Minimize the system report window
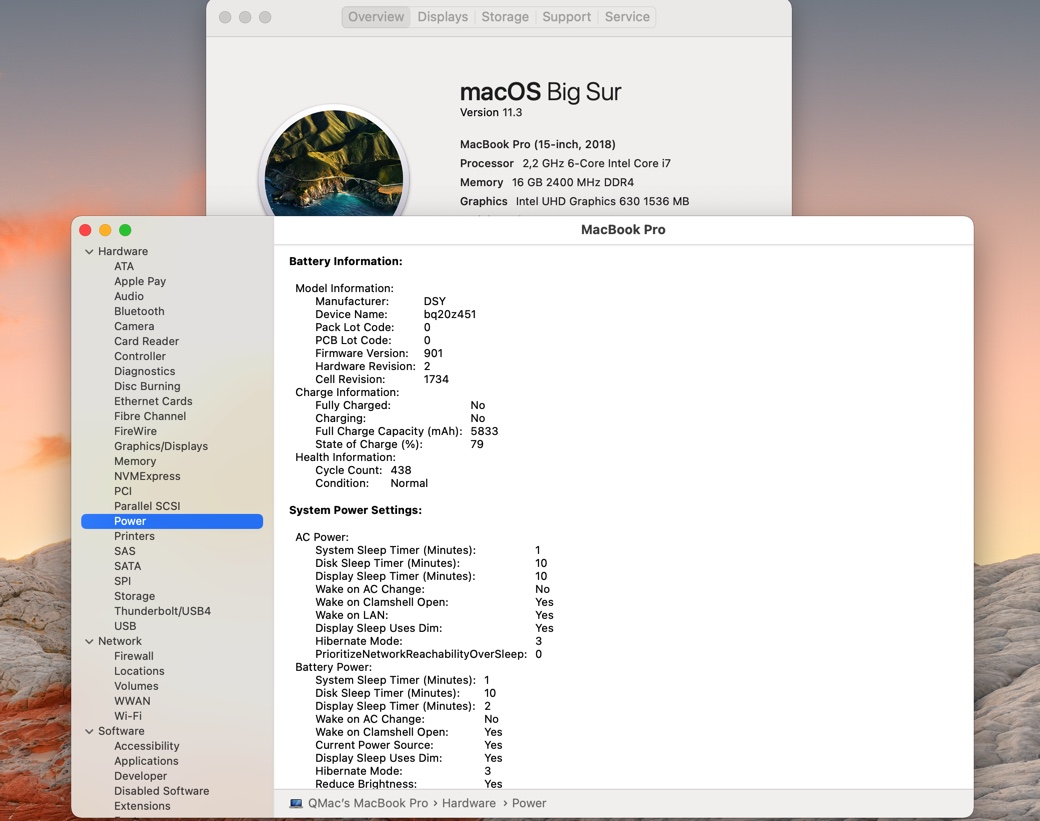 pyautogui.click(x=105, y=230)
